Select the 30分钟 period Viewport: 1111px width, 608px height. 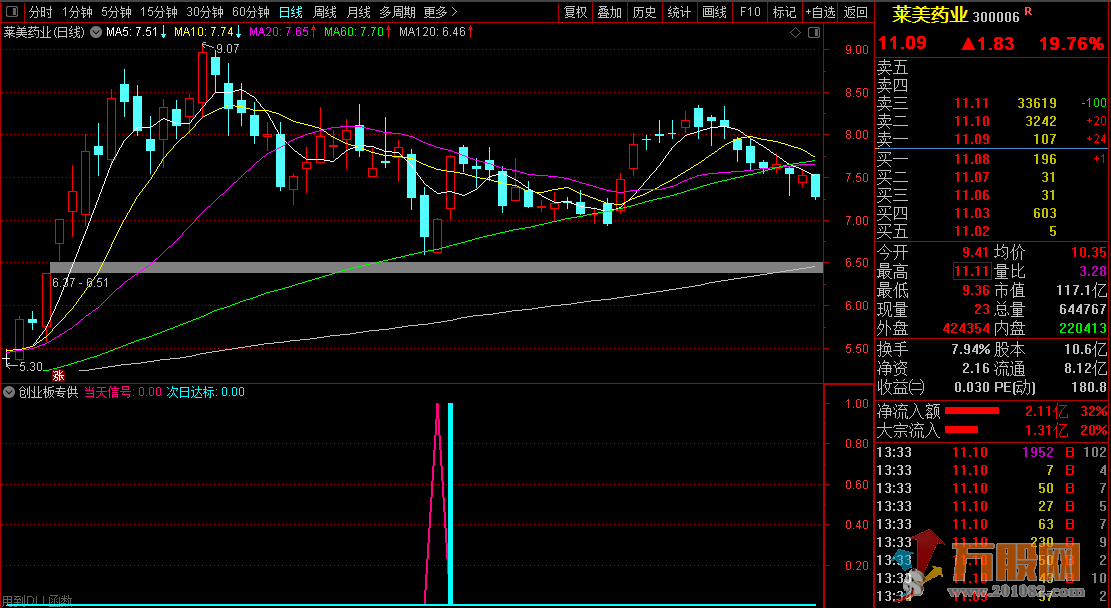(x=205, y=12)
